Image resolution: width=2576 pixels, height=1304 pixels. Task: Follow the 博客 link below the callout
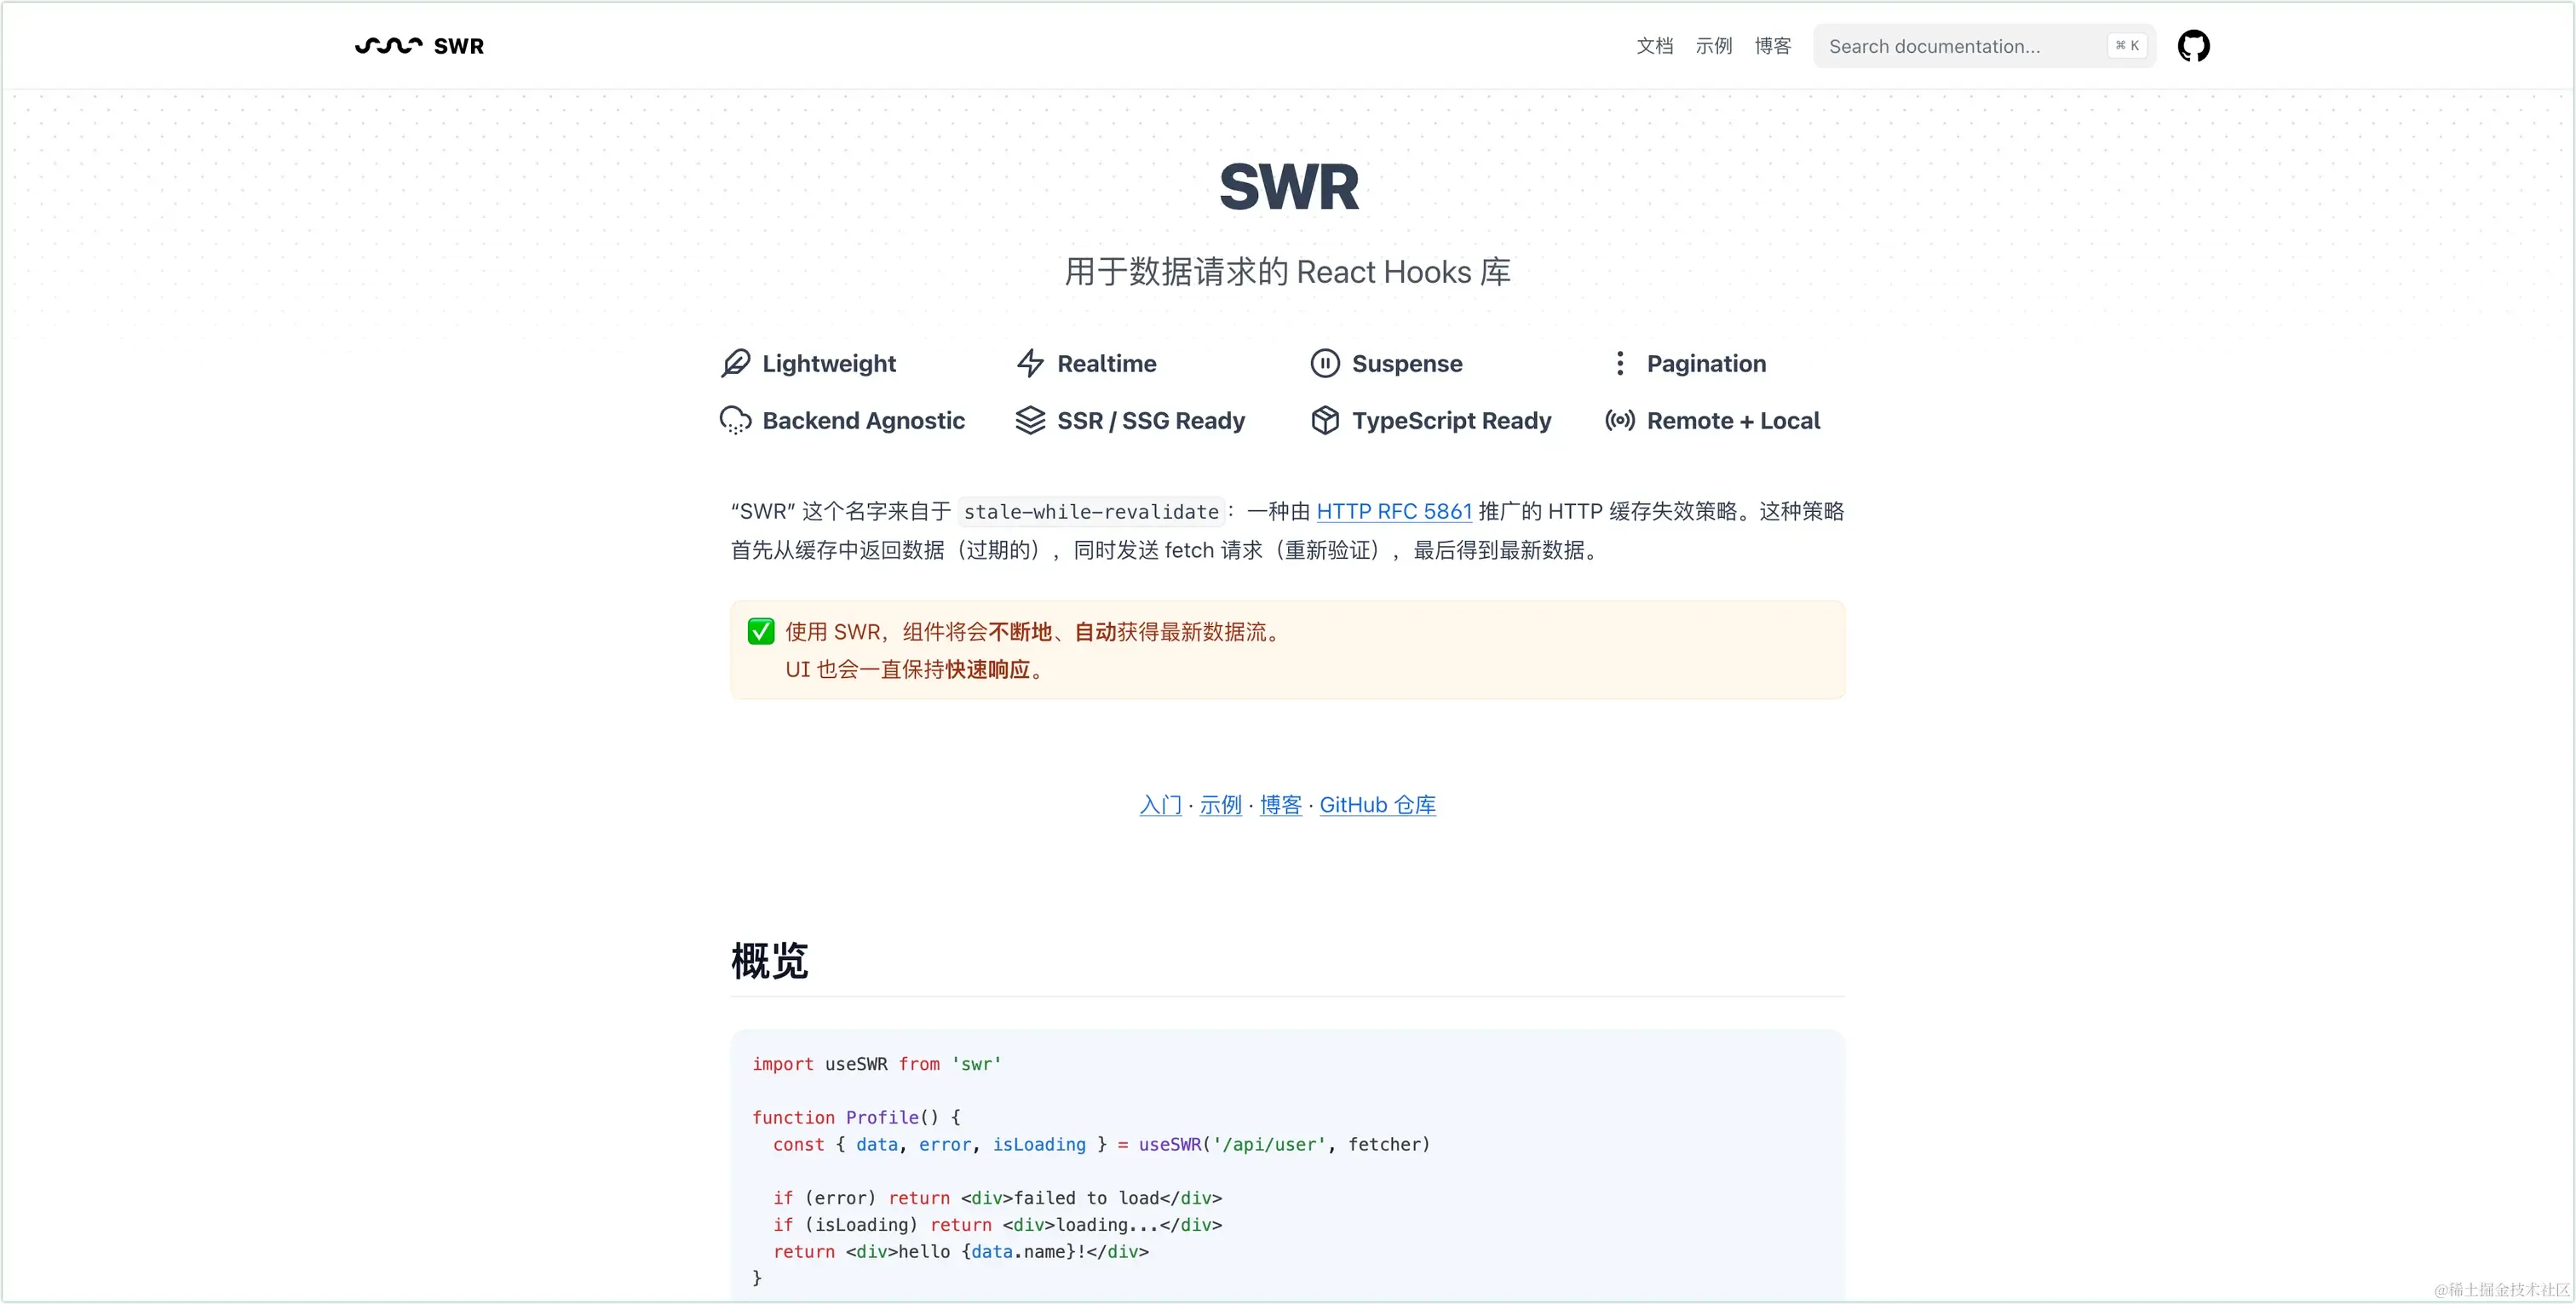tap(1280, 805)
